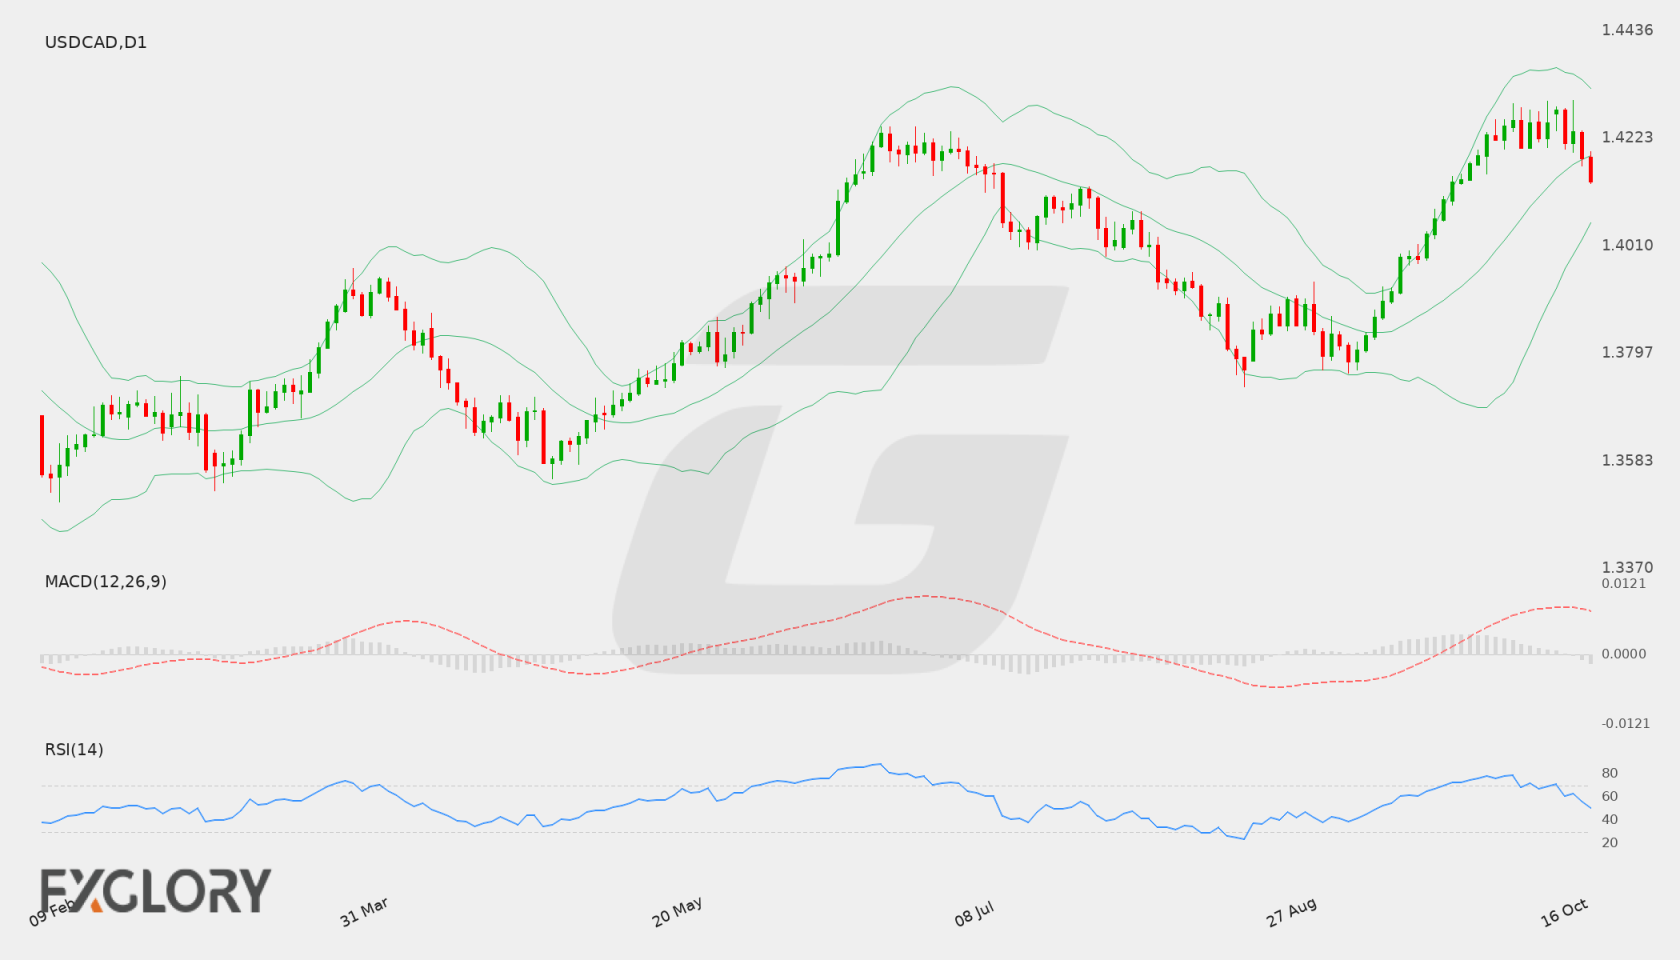Screen dimensions: 1680x960
Task: Click the 31 Mar date label
Action: (x=364, y=912)
